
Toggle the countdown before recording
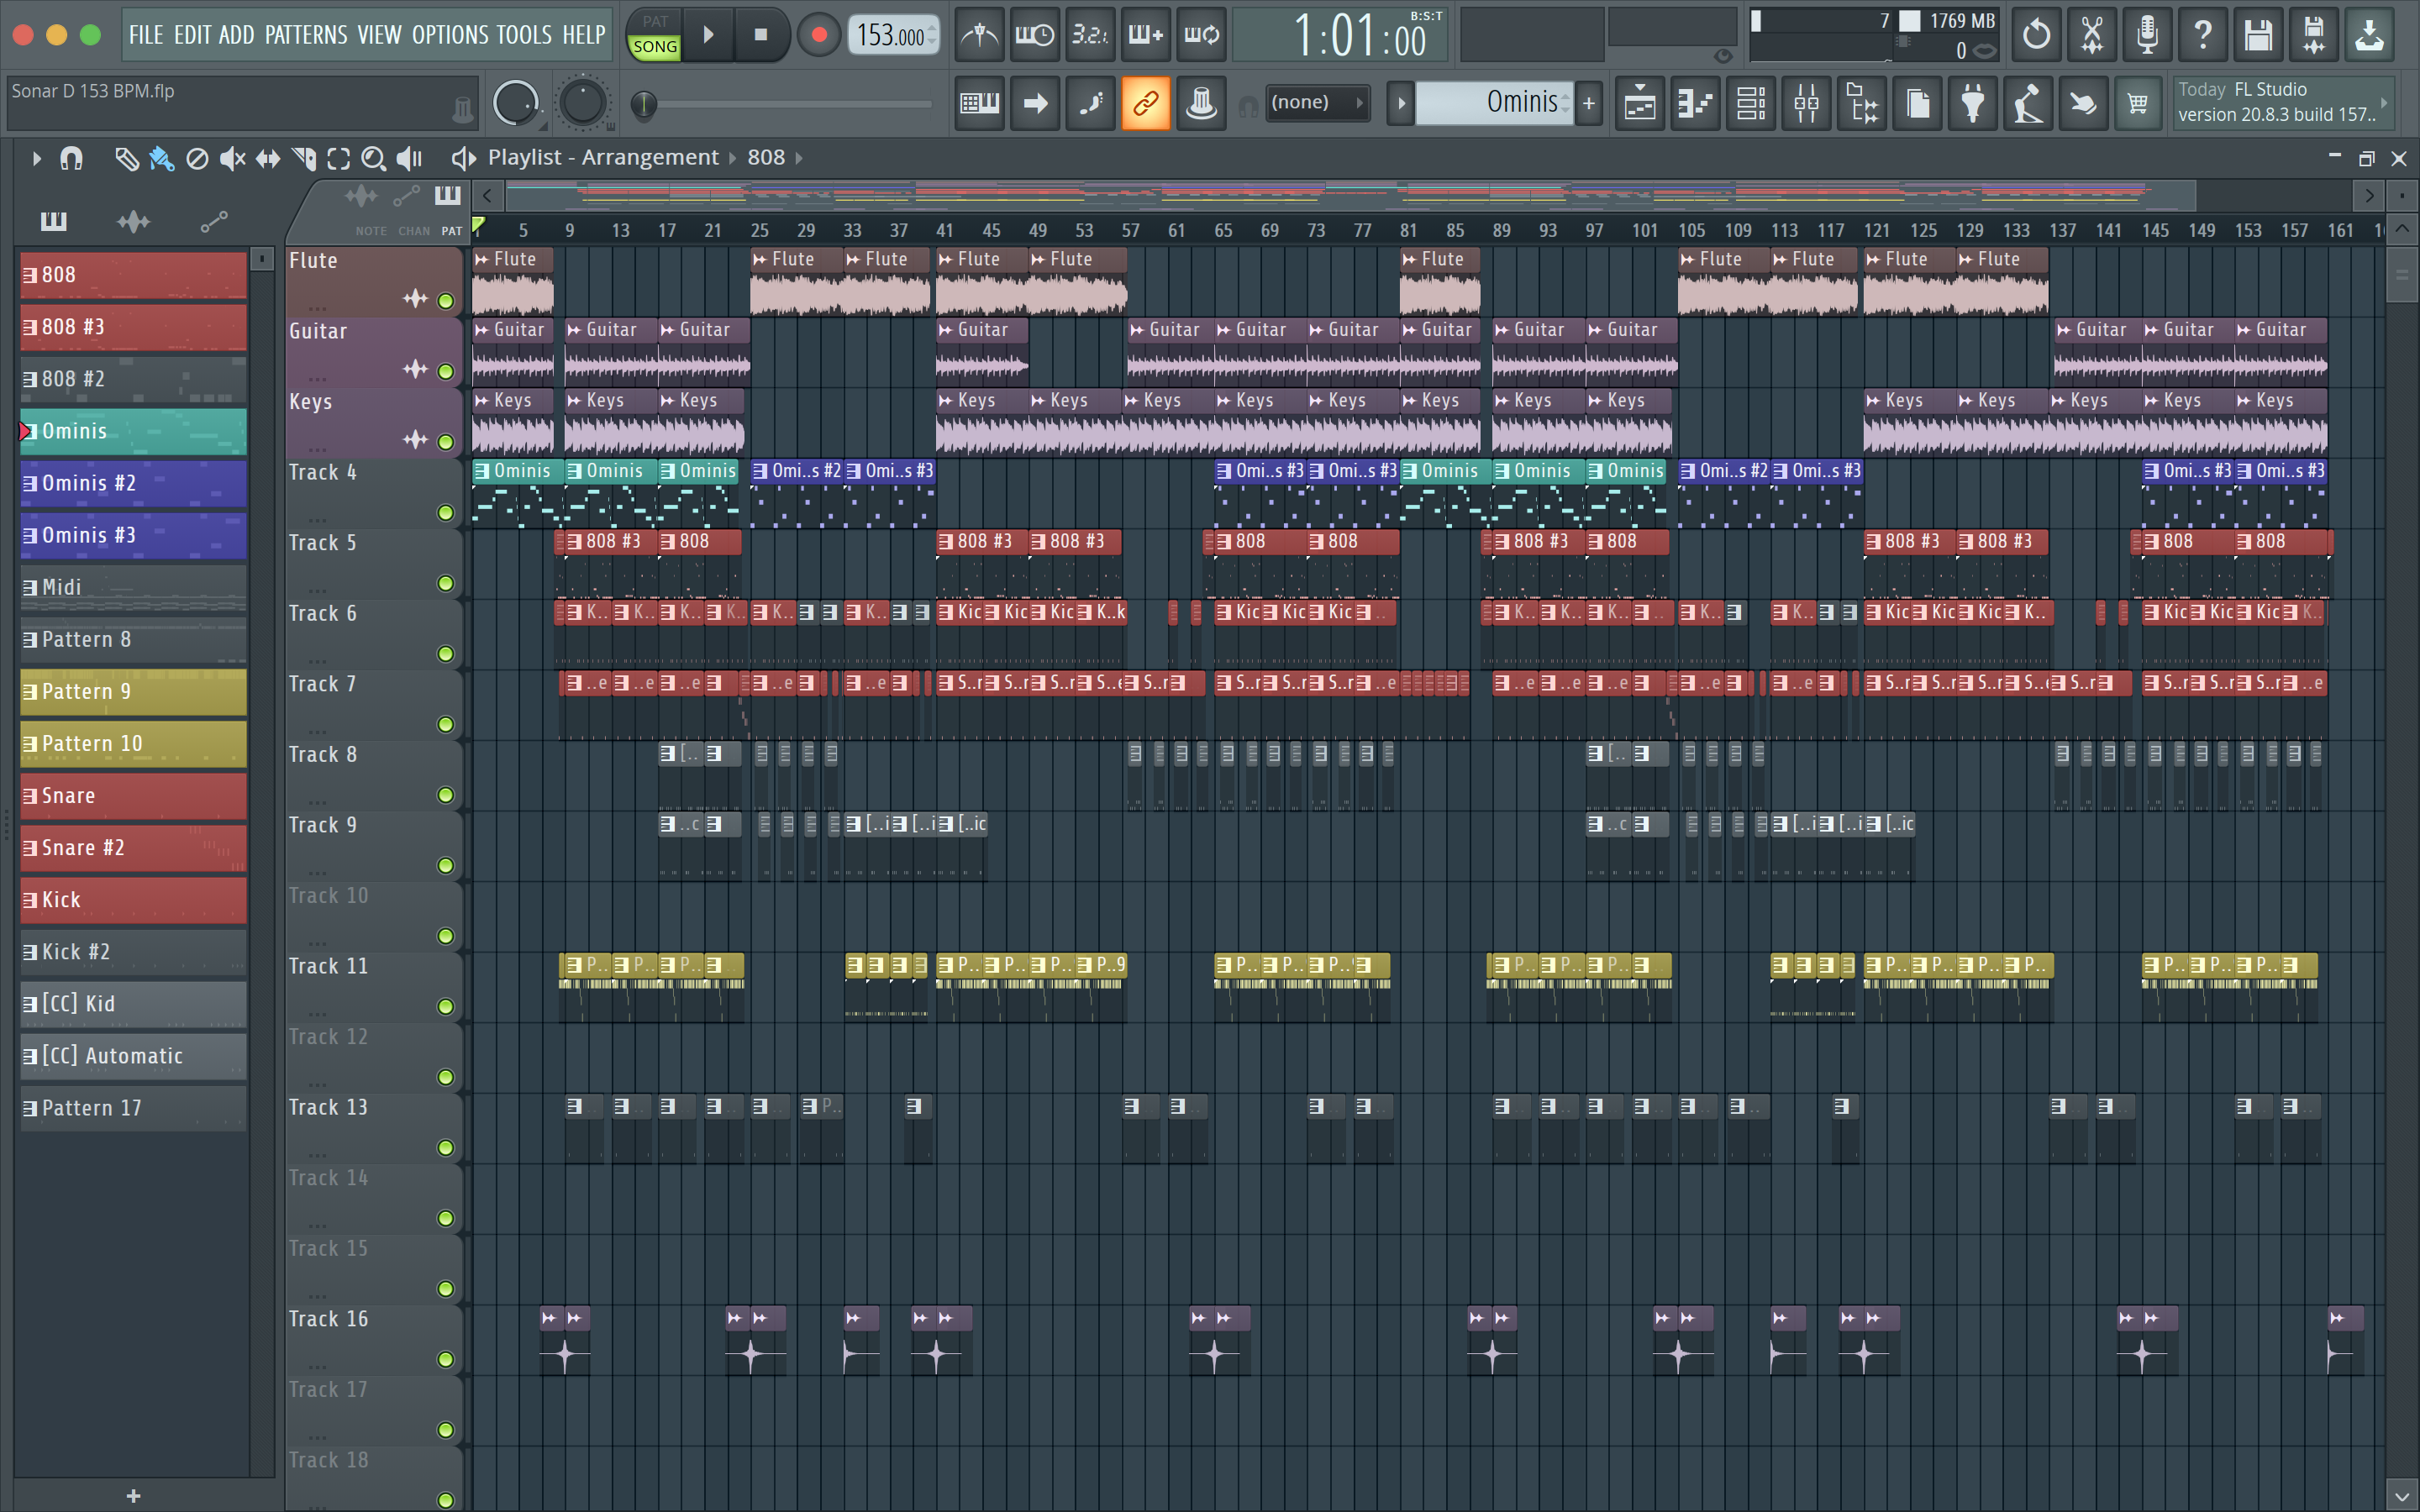[x=1090, y=36]
